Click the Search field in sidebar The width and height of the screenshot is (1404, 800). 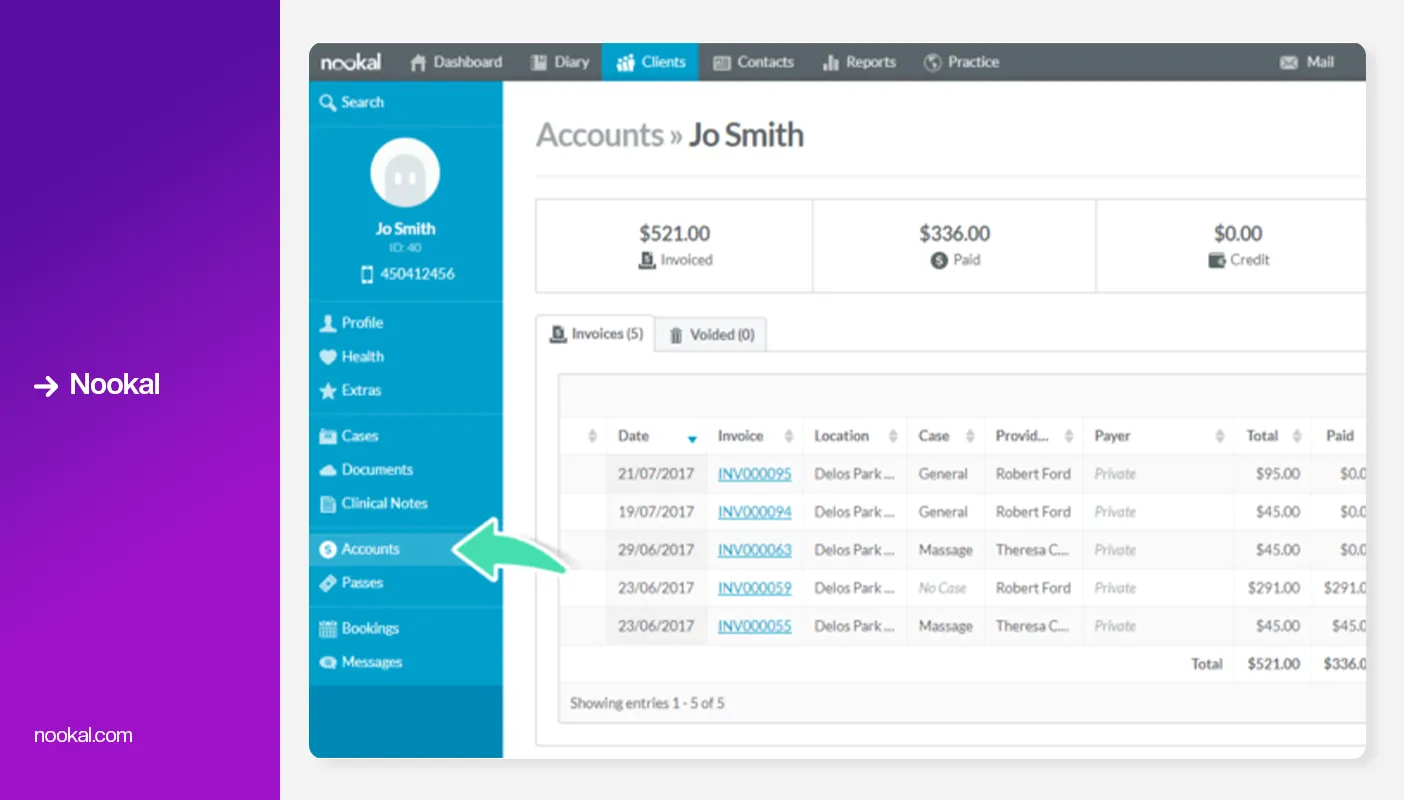point(405,102)
